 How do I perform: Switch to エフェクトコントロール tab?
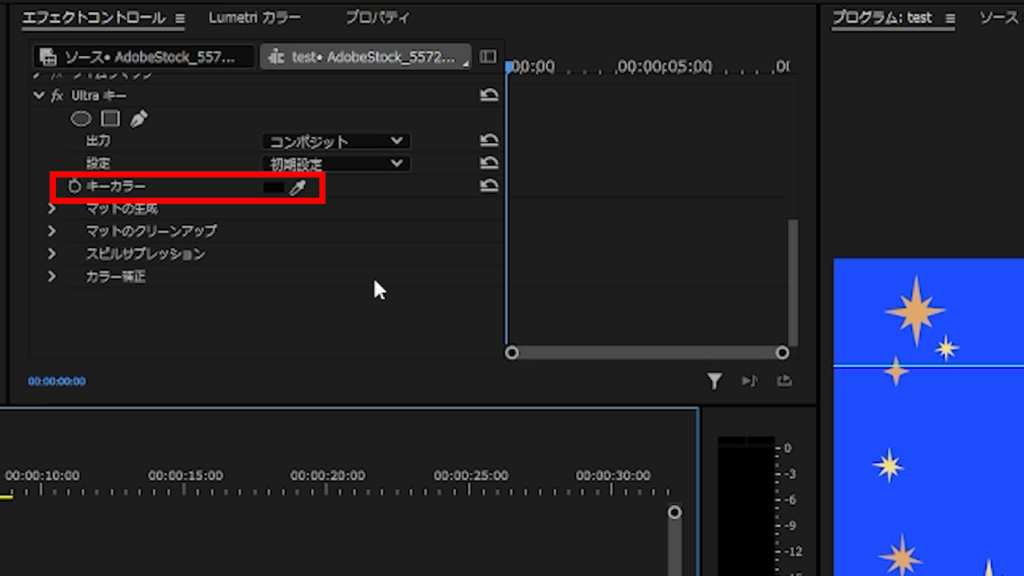[x=94, y=18]
